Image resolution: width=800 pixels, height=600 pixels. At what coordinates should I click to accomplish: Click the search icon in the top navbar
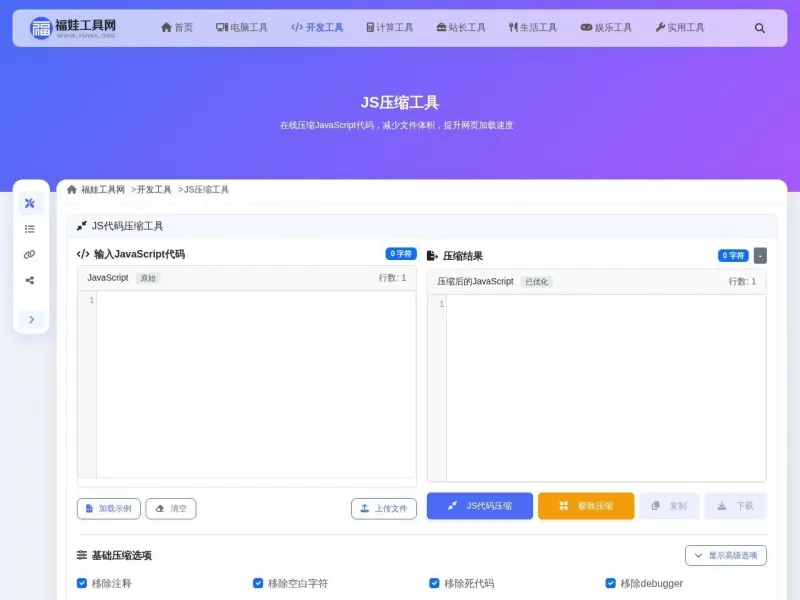[760, 28]
